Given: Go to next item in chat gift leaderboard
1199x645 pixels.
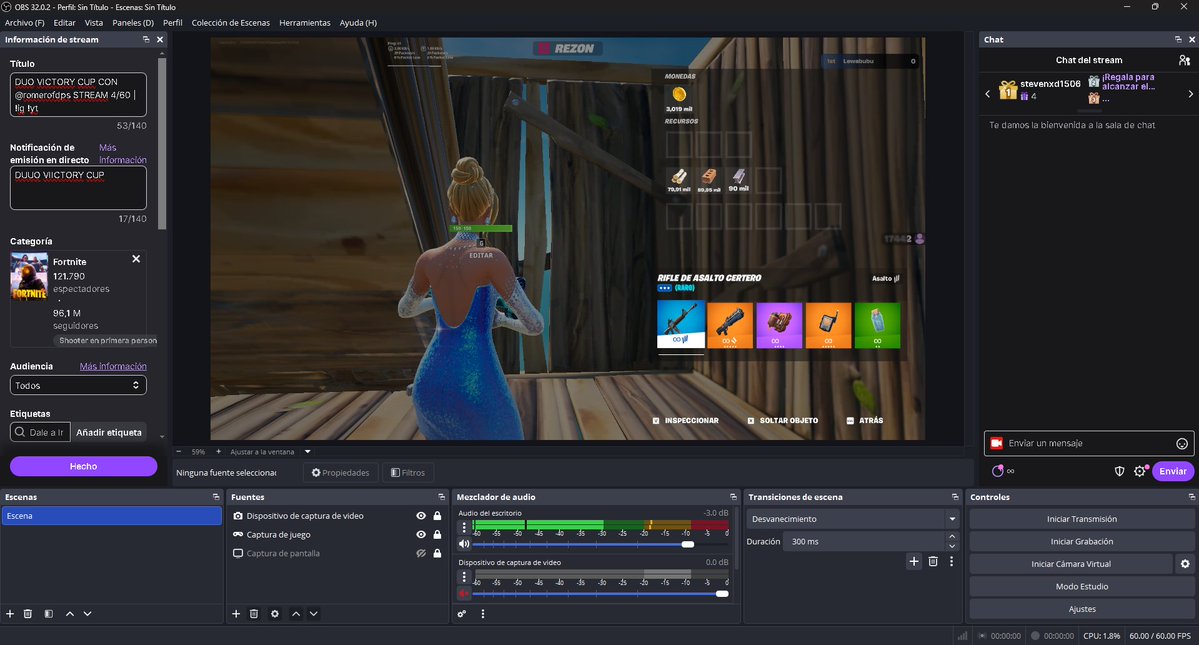Looking at the screenshot, I should point(1191,94).
